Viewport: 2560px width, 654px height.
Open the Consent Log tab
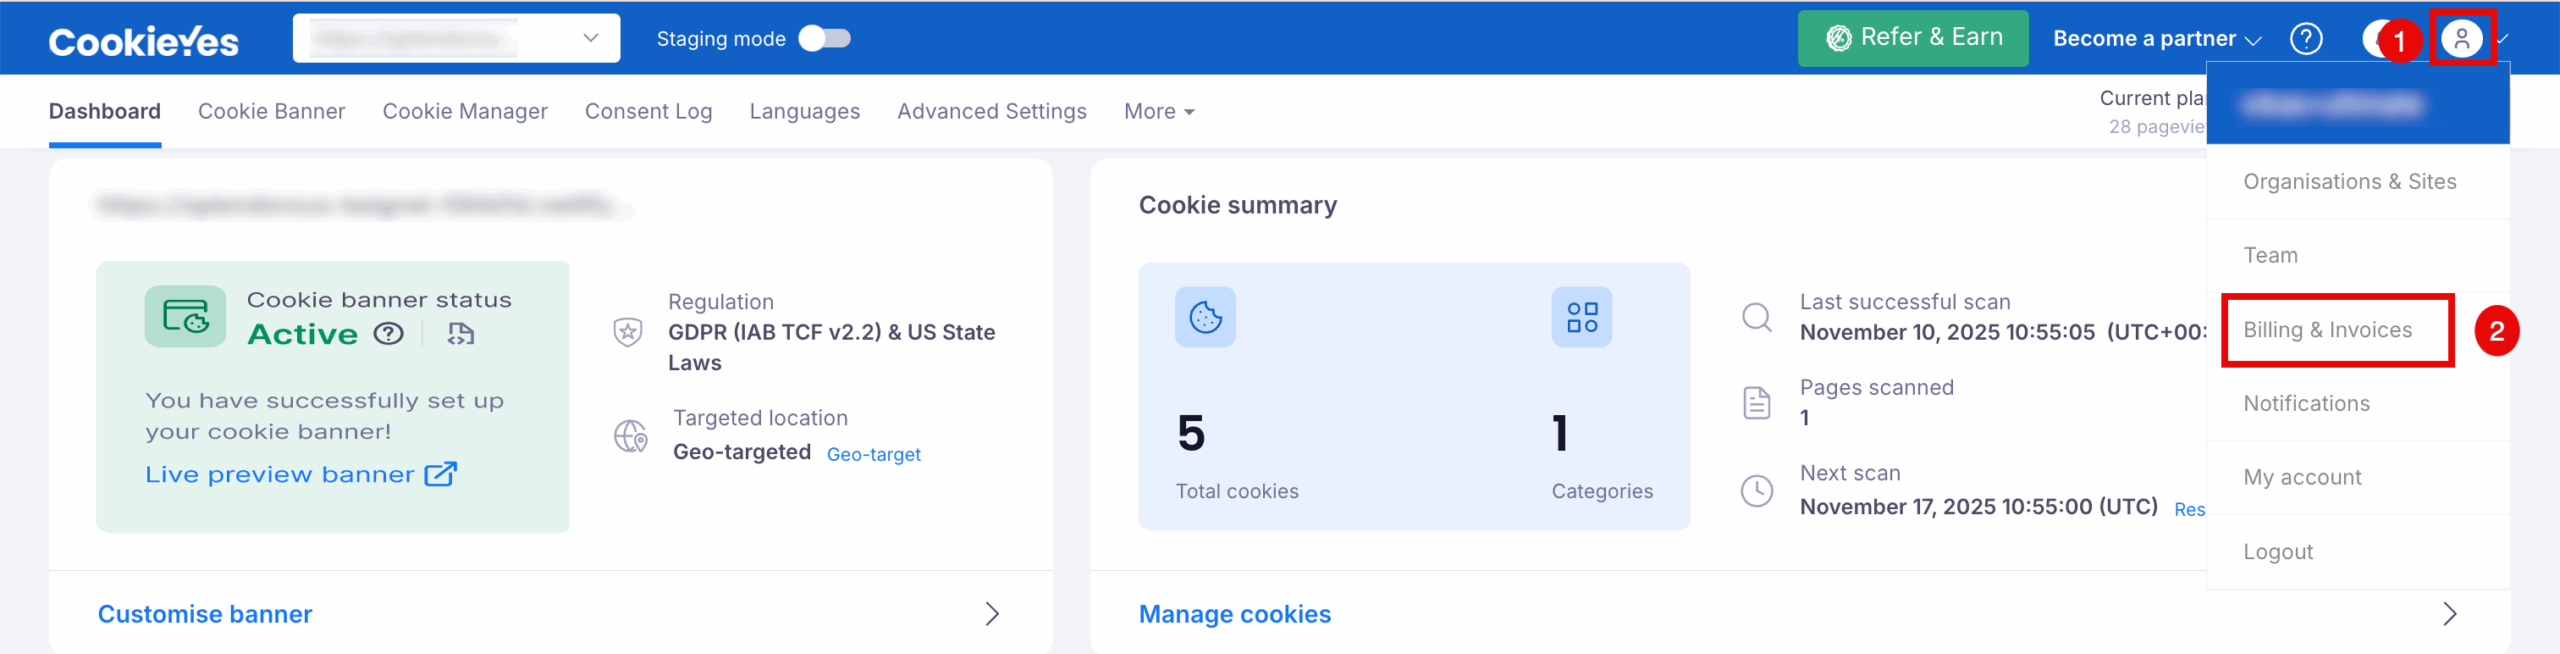pyautogui.click(x=648, y=112)
